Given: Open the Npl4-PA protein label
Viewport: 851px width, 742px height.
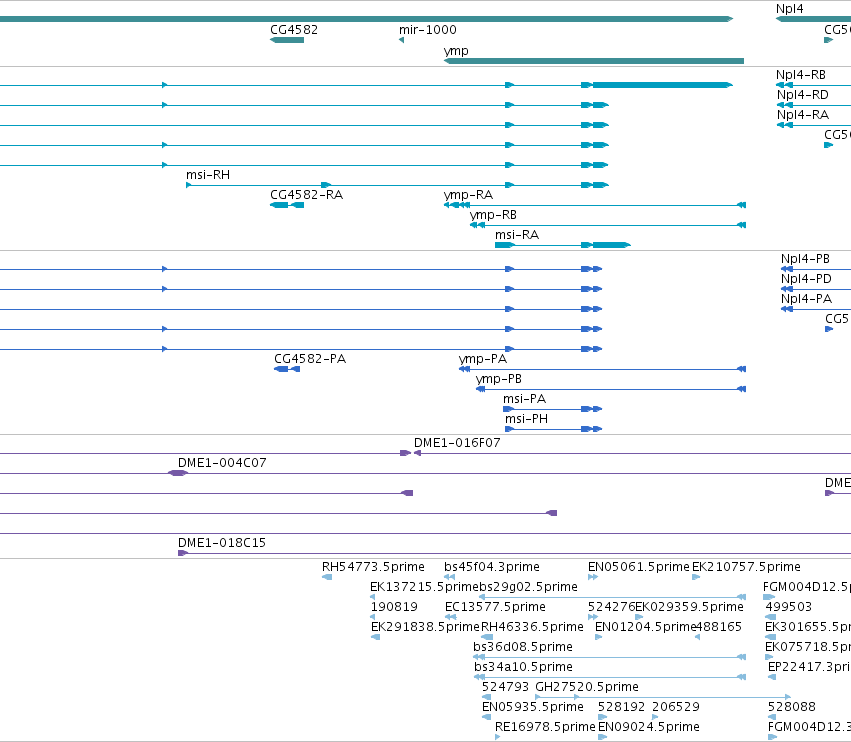Looking at the screenshot, I should coord(806,299).
